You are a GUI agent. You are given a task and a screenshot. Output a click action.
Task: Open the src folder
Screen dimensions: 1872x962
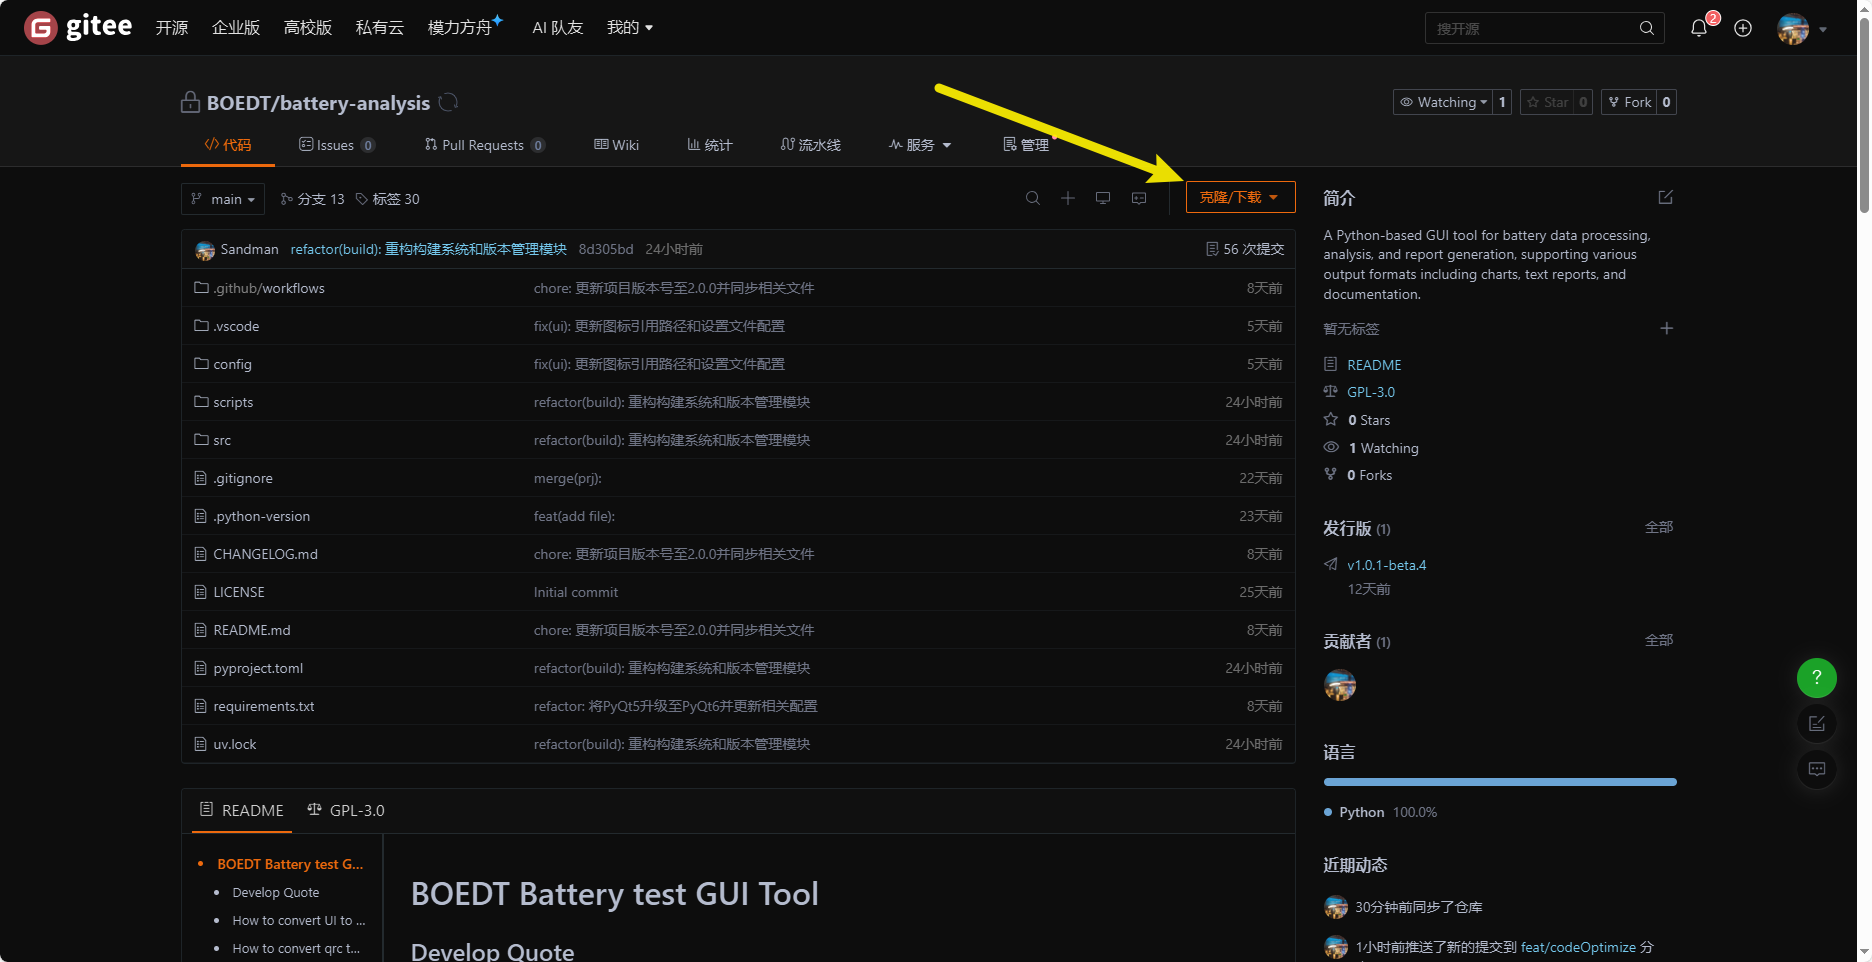point(222,440)
